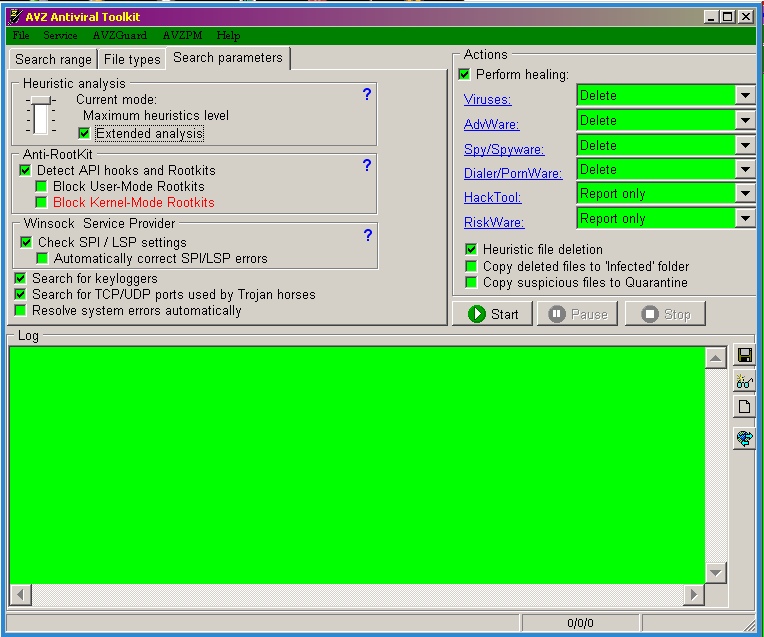Open the File menu

point(21,35)
